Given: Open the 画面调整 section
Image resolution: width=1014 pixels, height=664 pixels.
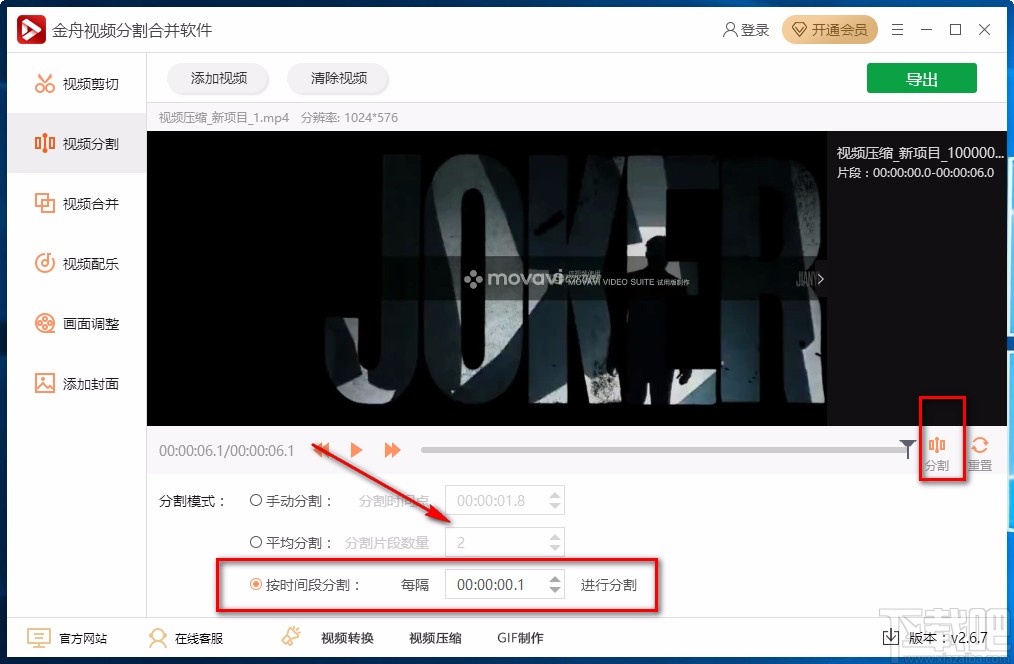Looking at the screenshot, I should 77,323.
